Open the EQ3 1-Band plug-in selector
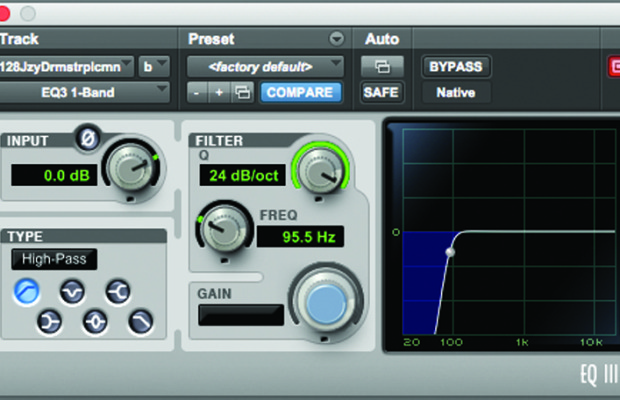The height and width of the screenshot is (400, 620). pos(84,93)
